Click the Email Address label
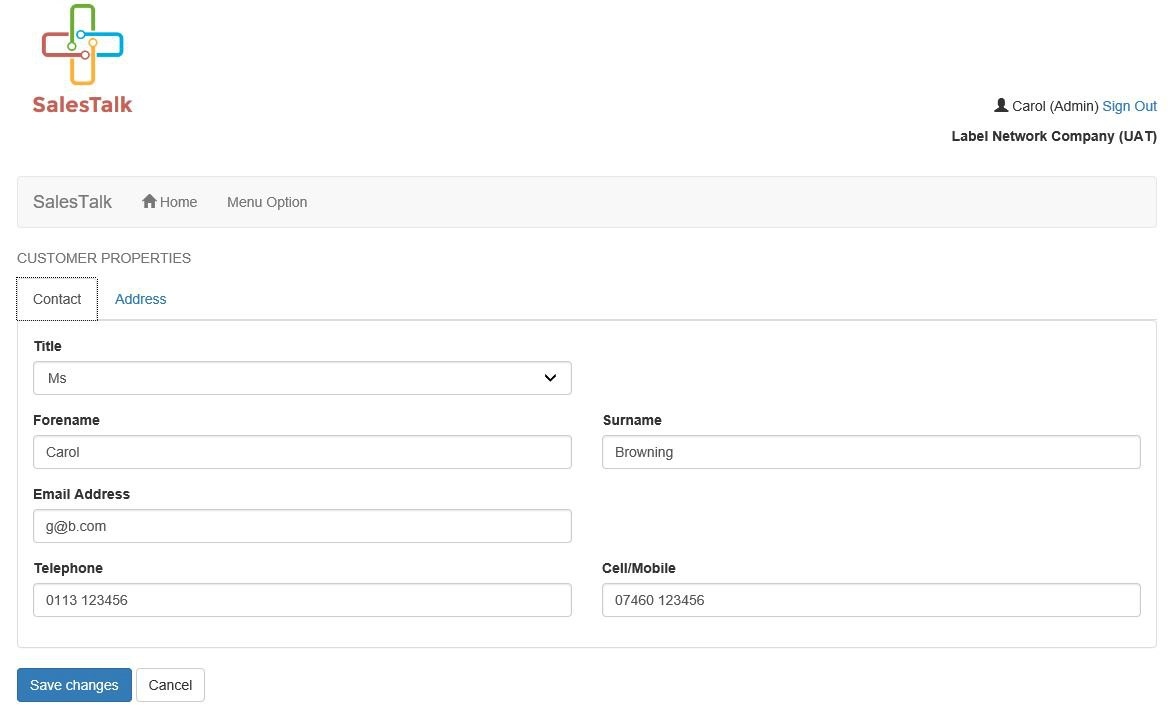Viewport: 1171px width, 713px height. click(81, 494)
